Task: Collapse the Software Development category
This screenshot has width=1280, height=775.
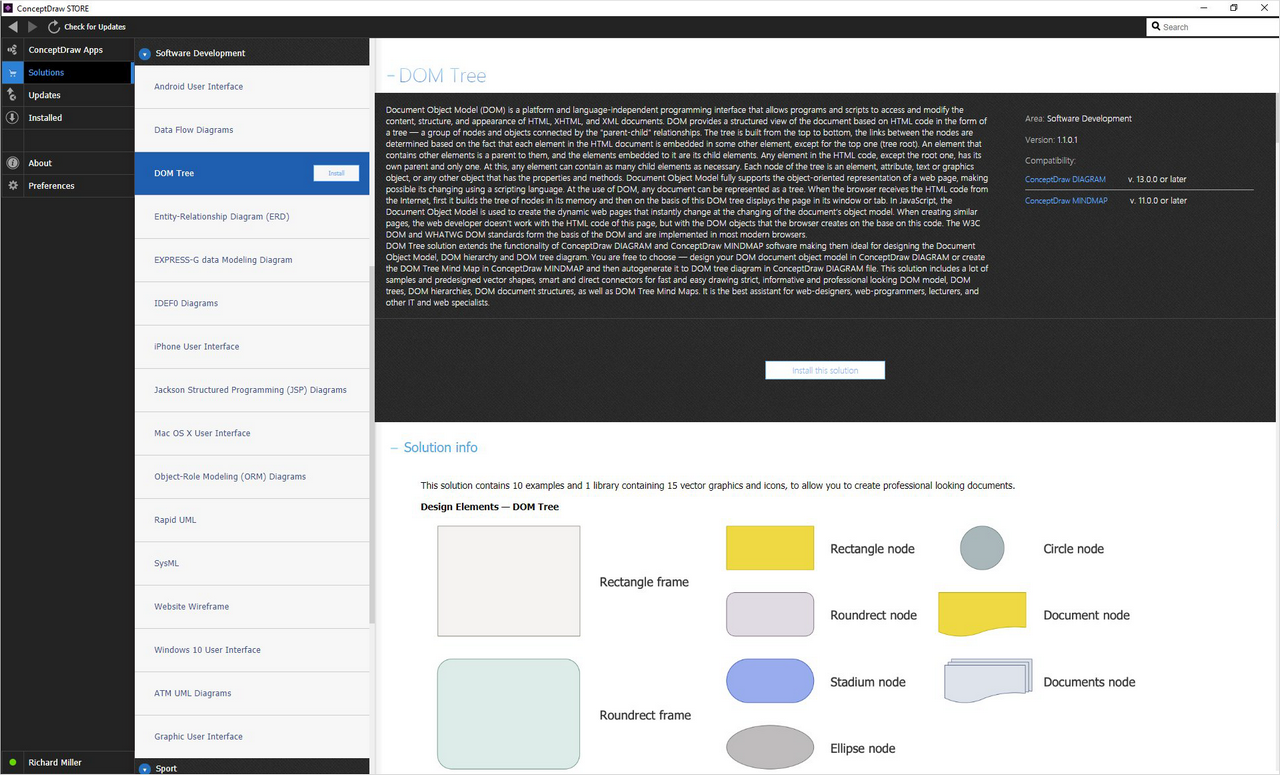Action: coord(145,54)
